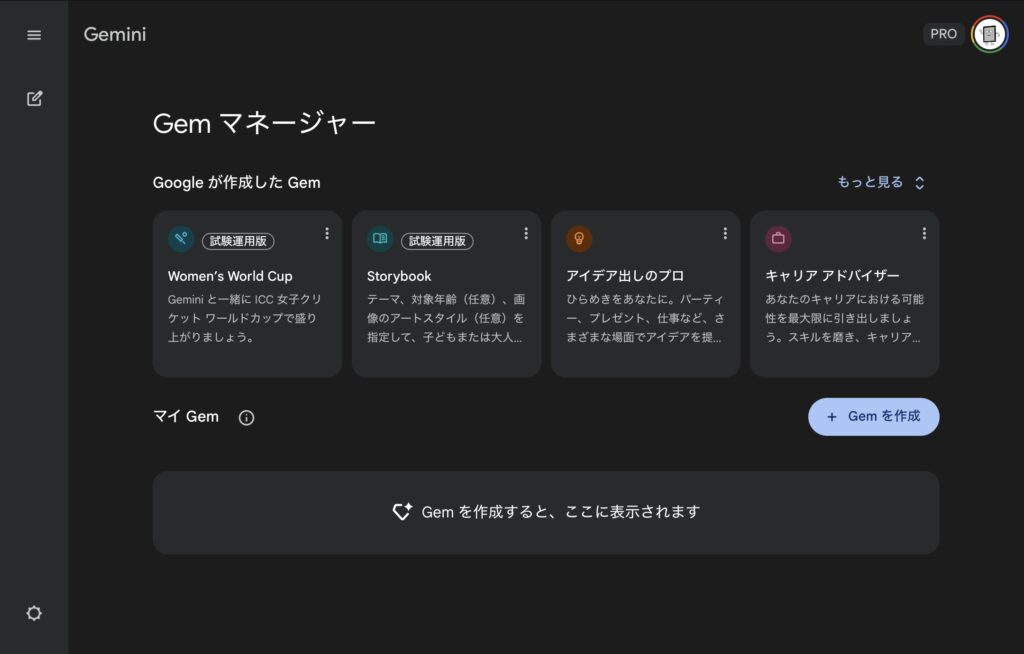Open the more options menu on Women's World Cup
Viewport: 1024px width, 654px height.
[x=327, y=234]
